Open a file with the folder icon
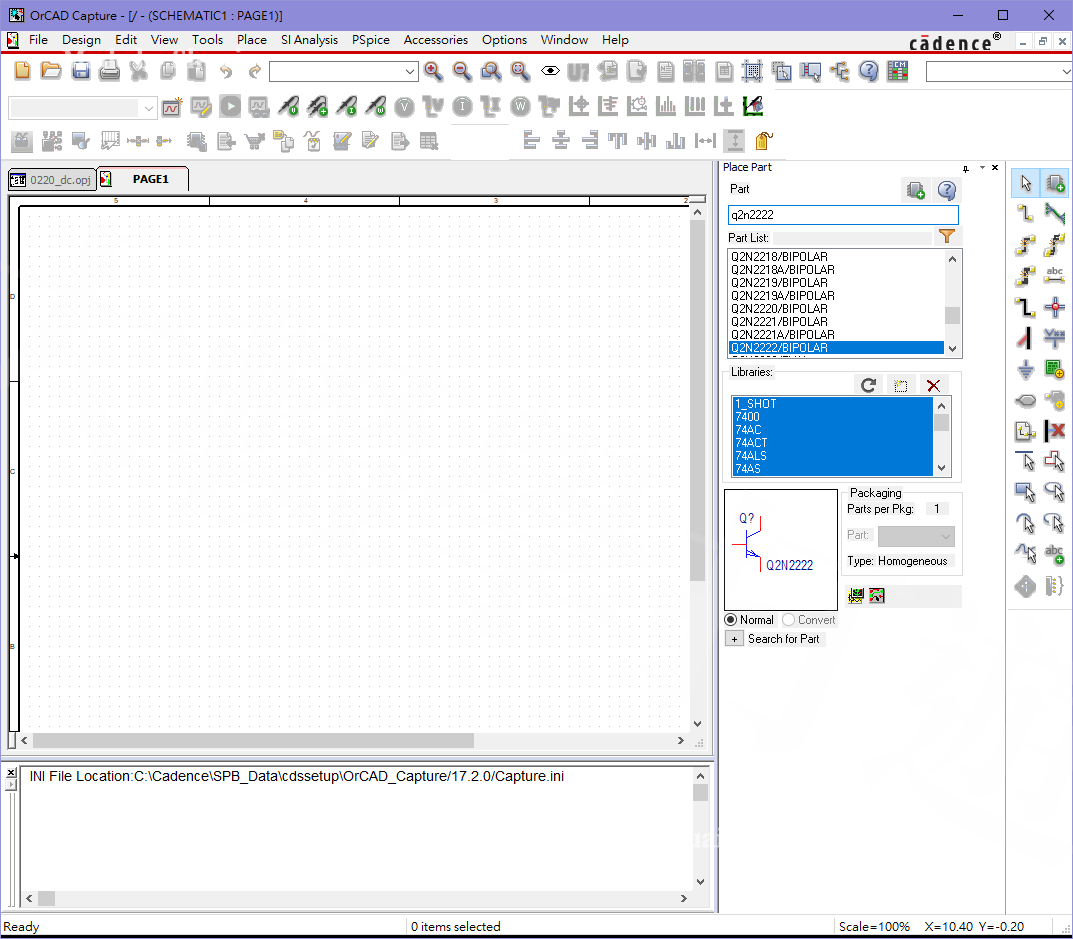The height and width of the screenshot is (939, 1073). [51, 70]
